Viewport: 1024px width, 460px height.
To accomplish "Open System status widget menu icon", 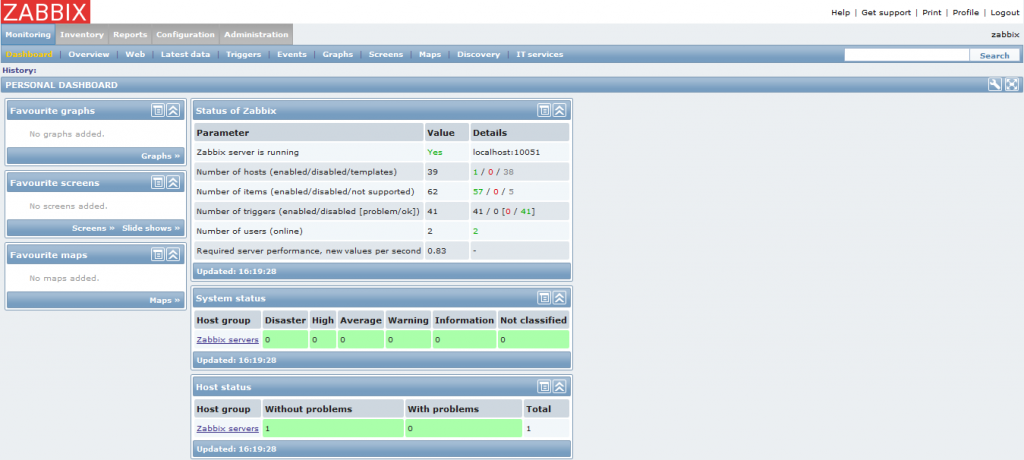I will coord(544,298).
